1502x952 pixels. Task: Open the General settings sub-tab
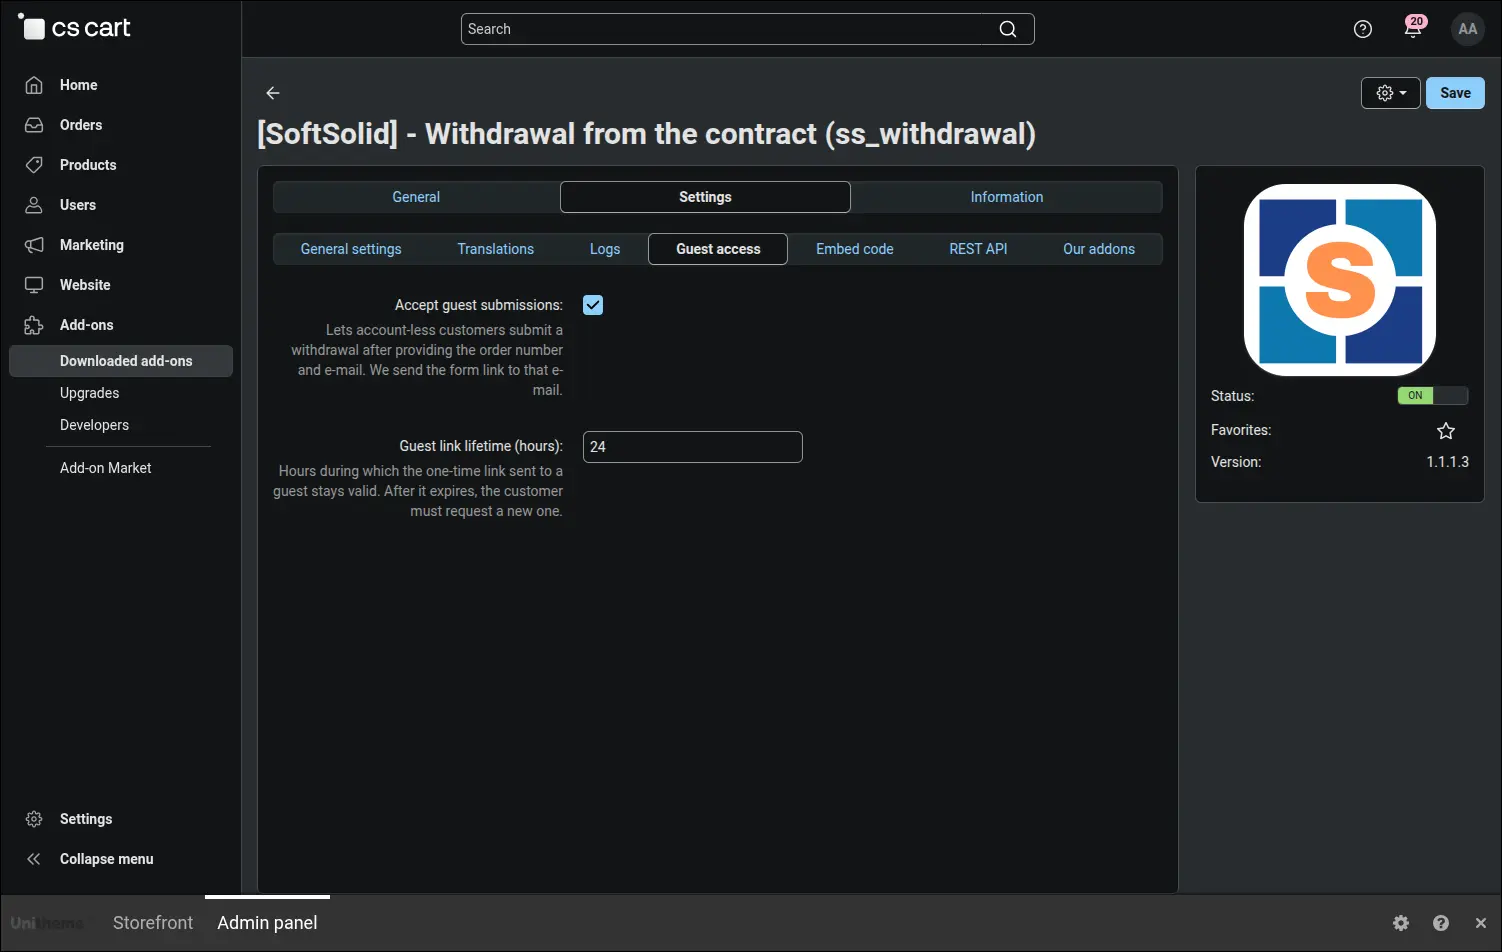click(351, 249)
